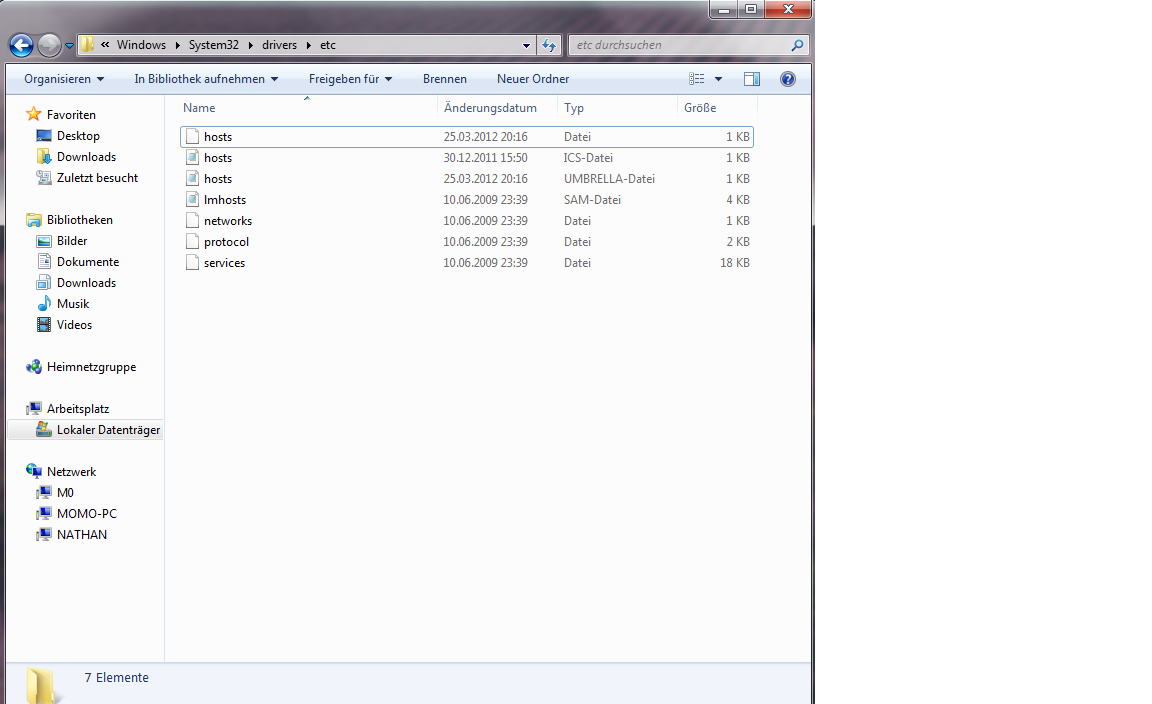Open the 'In Bibliothek aufnehmen' menu
The image size is (1152, 704).
[206, 79]
